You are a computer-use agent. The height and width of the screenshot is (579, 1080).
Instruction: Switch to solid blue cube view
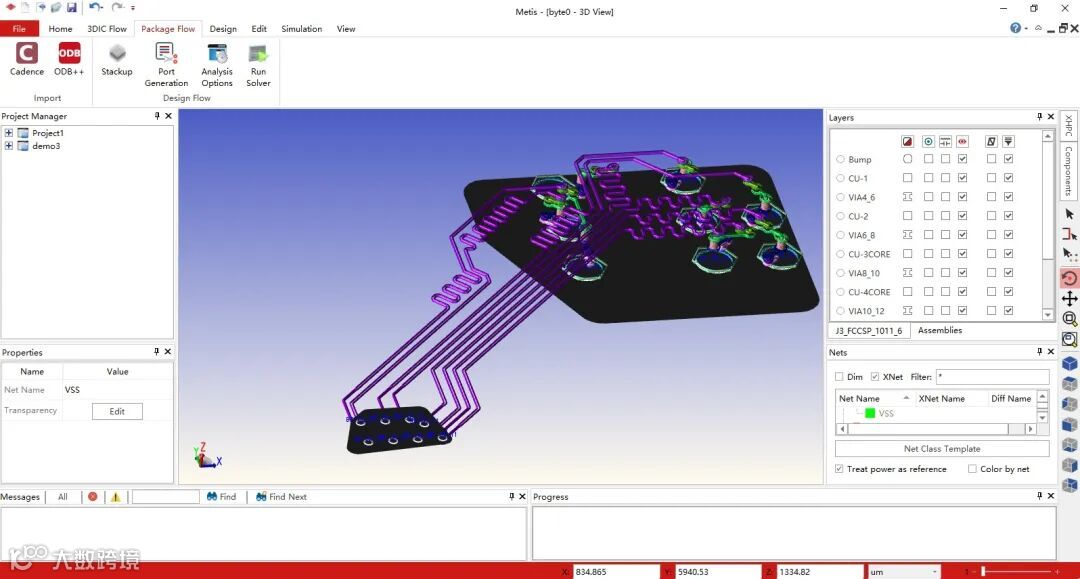1069,363
